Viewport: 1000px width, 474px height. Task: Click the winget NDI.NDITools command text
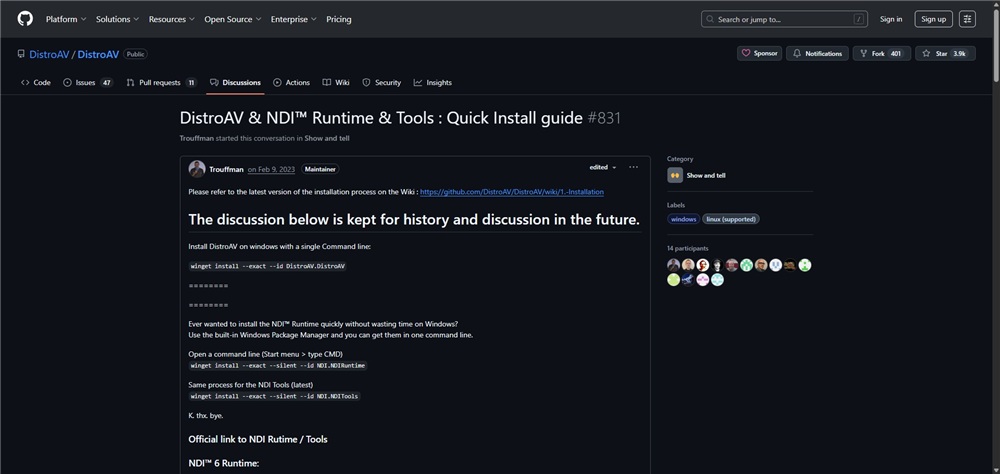(x=275, y=396)
